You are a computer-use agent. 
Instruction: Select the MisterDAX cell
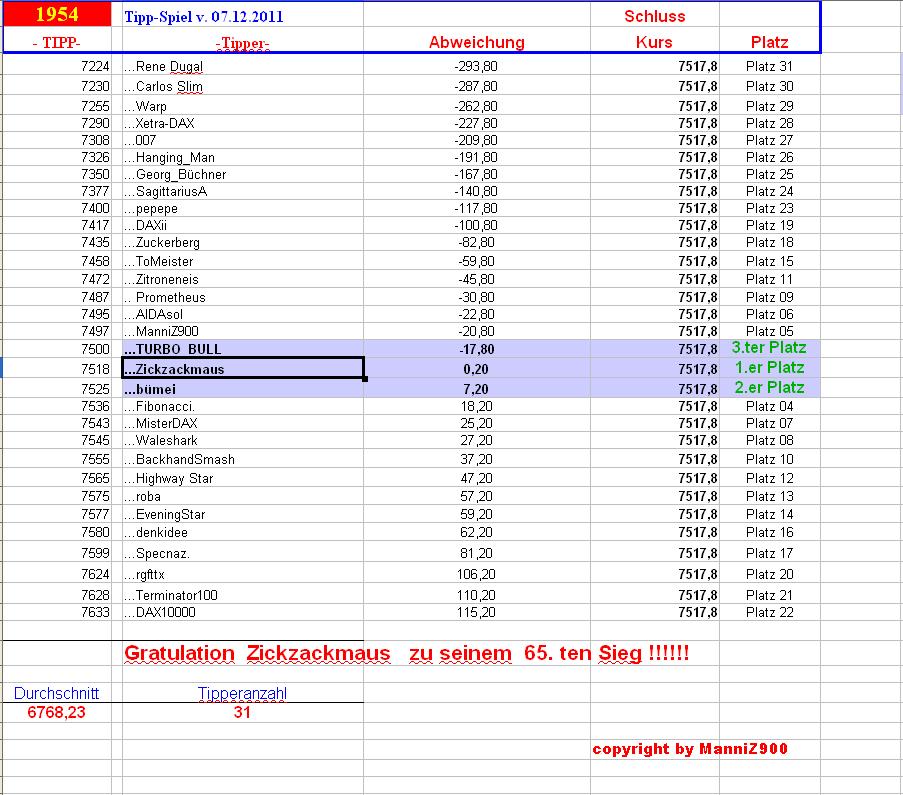(x=242, y=423)
